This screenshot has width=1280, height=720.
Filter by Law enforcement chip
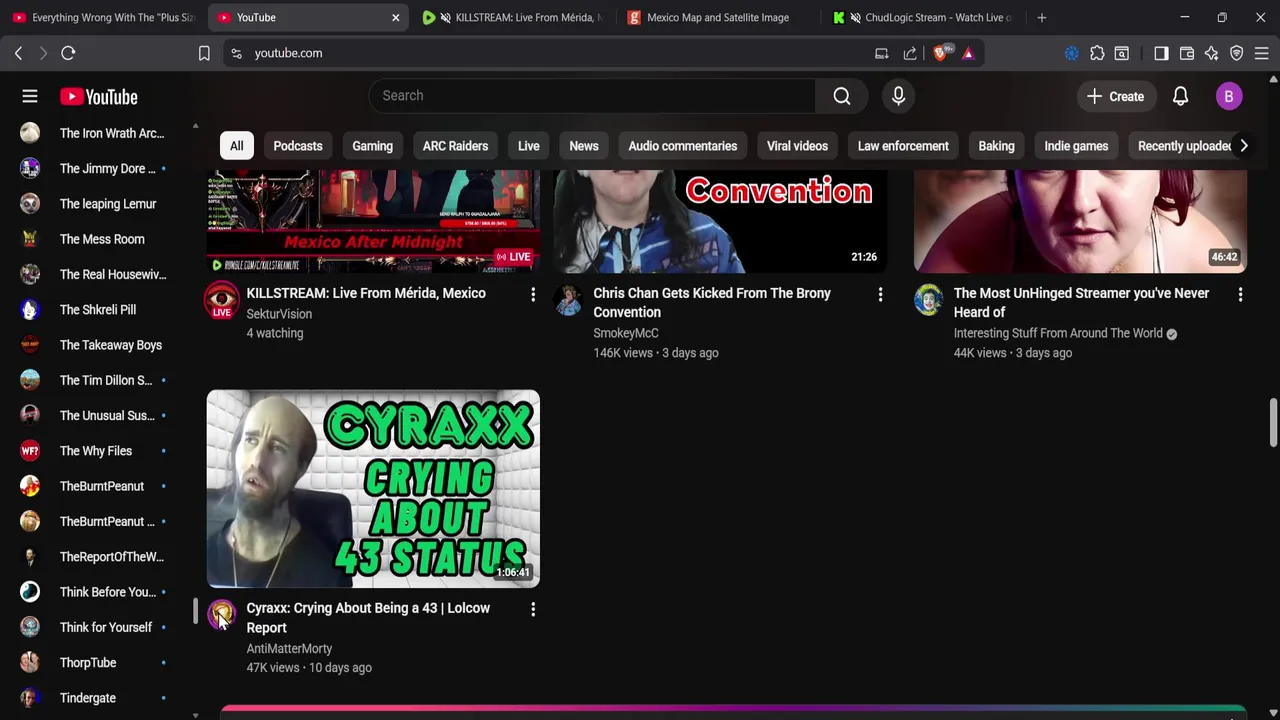[903, 146]
